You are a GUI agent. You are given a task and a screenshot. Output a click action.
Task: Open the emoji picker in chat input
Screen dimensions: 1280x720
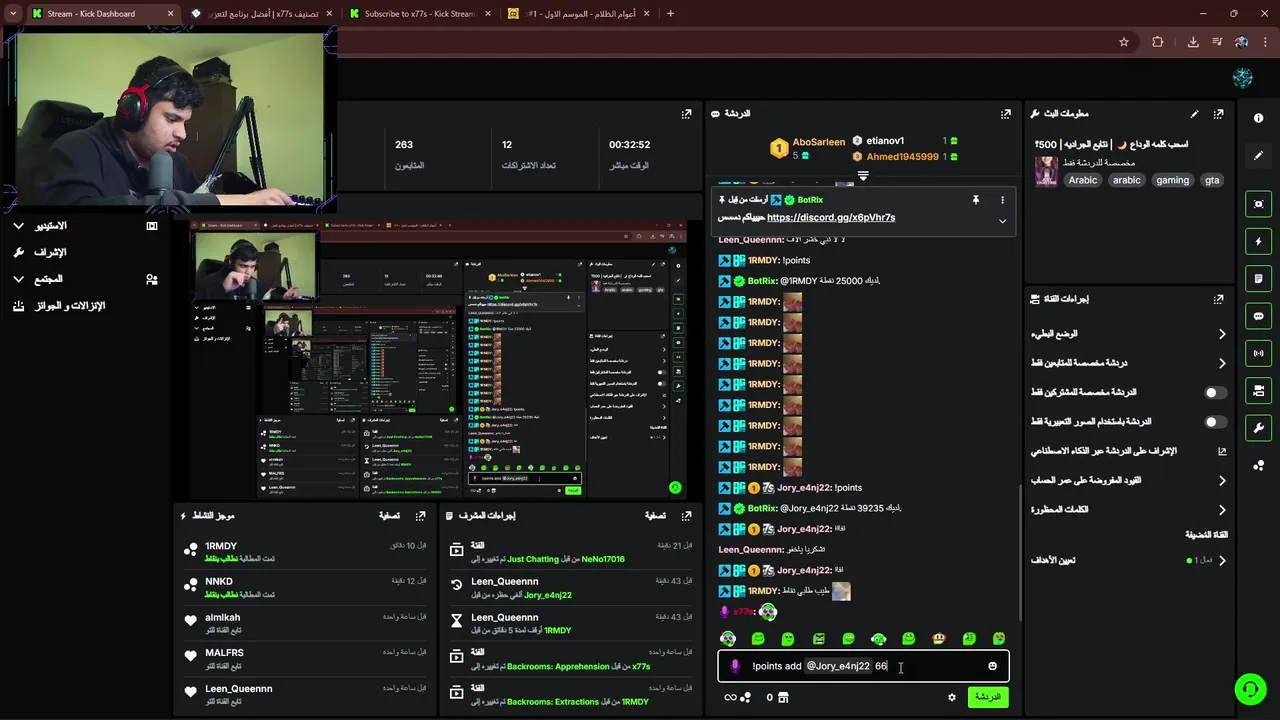coord(992,666)
